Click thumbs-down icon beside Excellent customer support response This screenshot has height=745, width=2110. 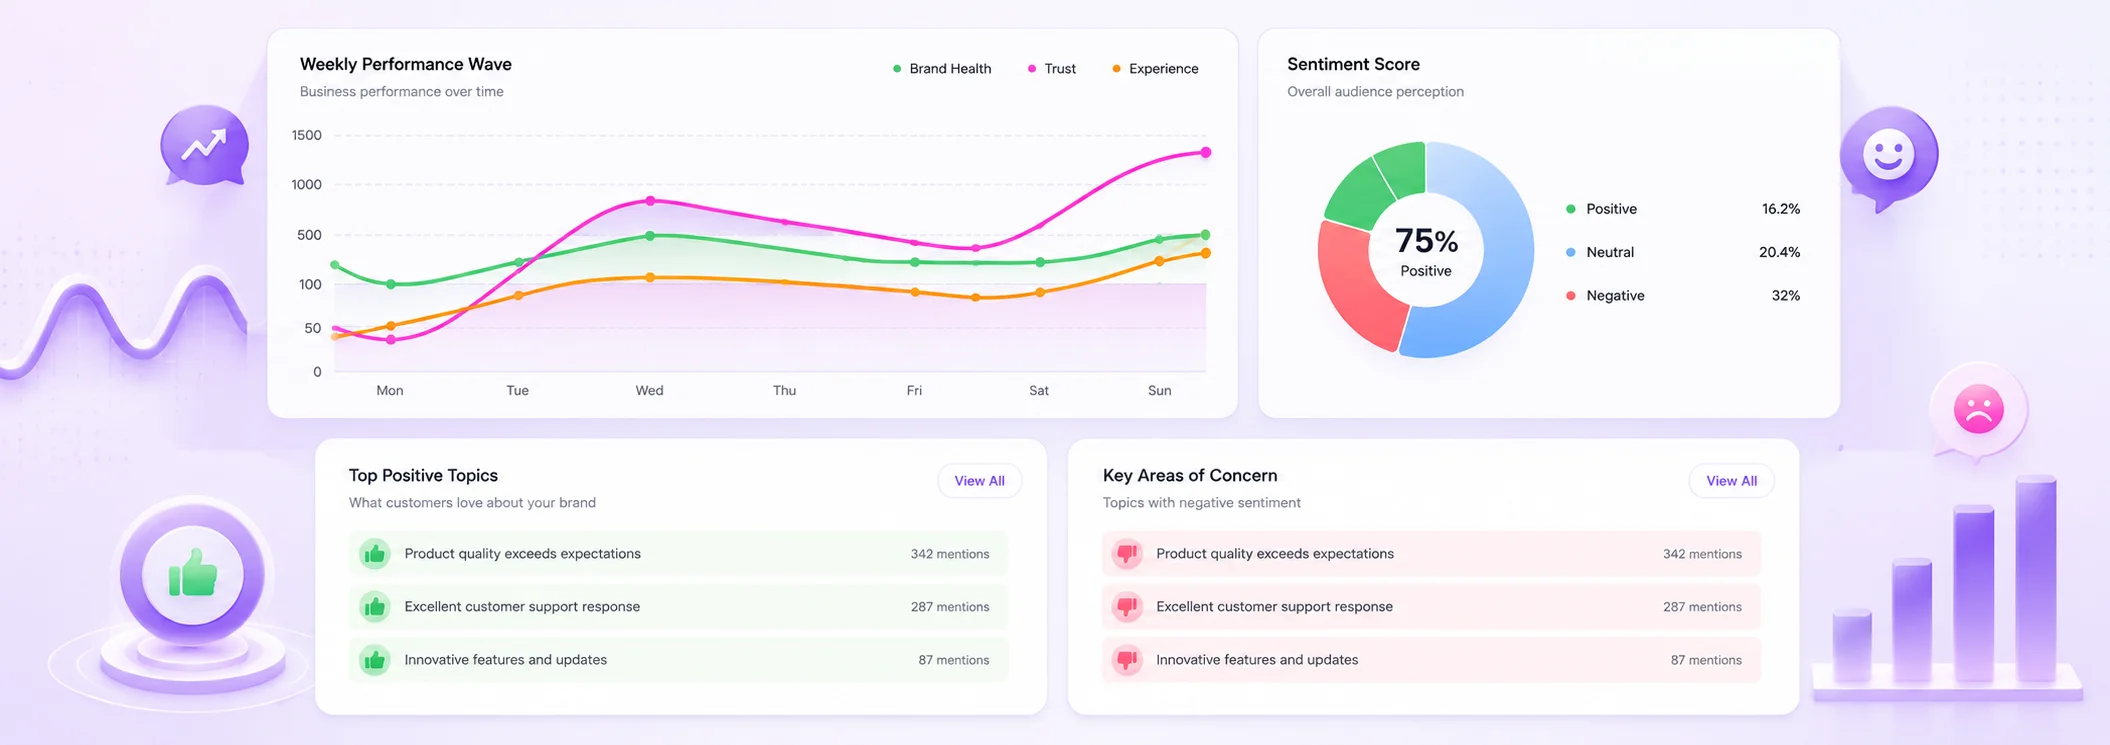pos(1127,607)
